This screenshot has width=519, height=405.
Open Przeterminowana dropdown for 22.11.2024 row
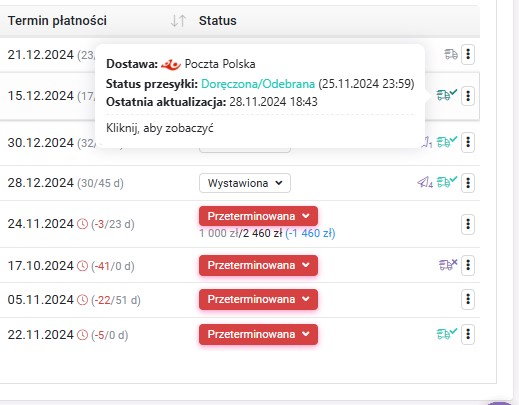tap(258, 334)
